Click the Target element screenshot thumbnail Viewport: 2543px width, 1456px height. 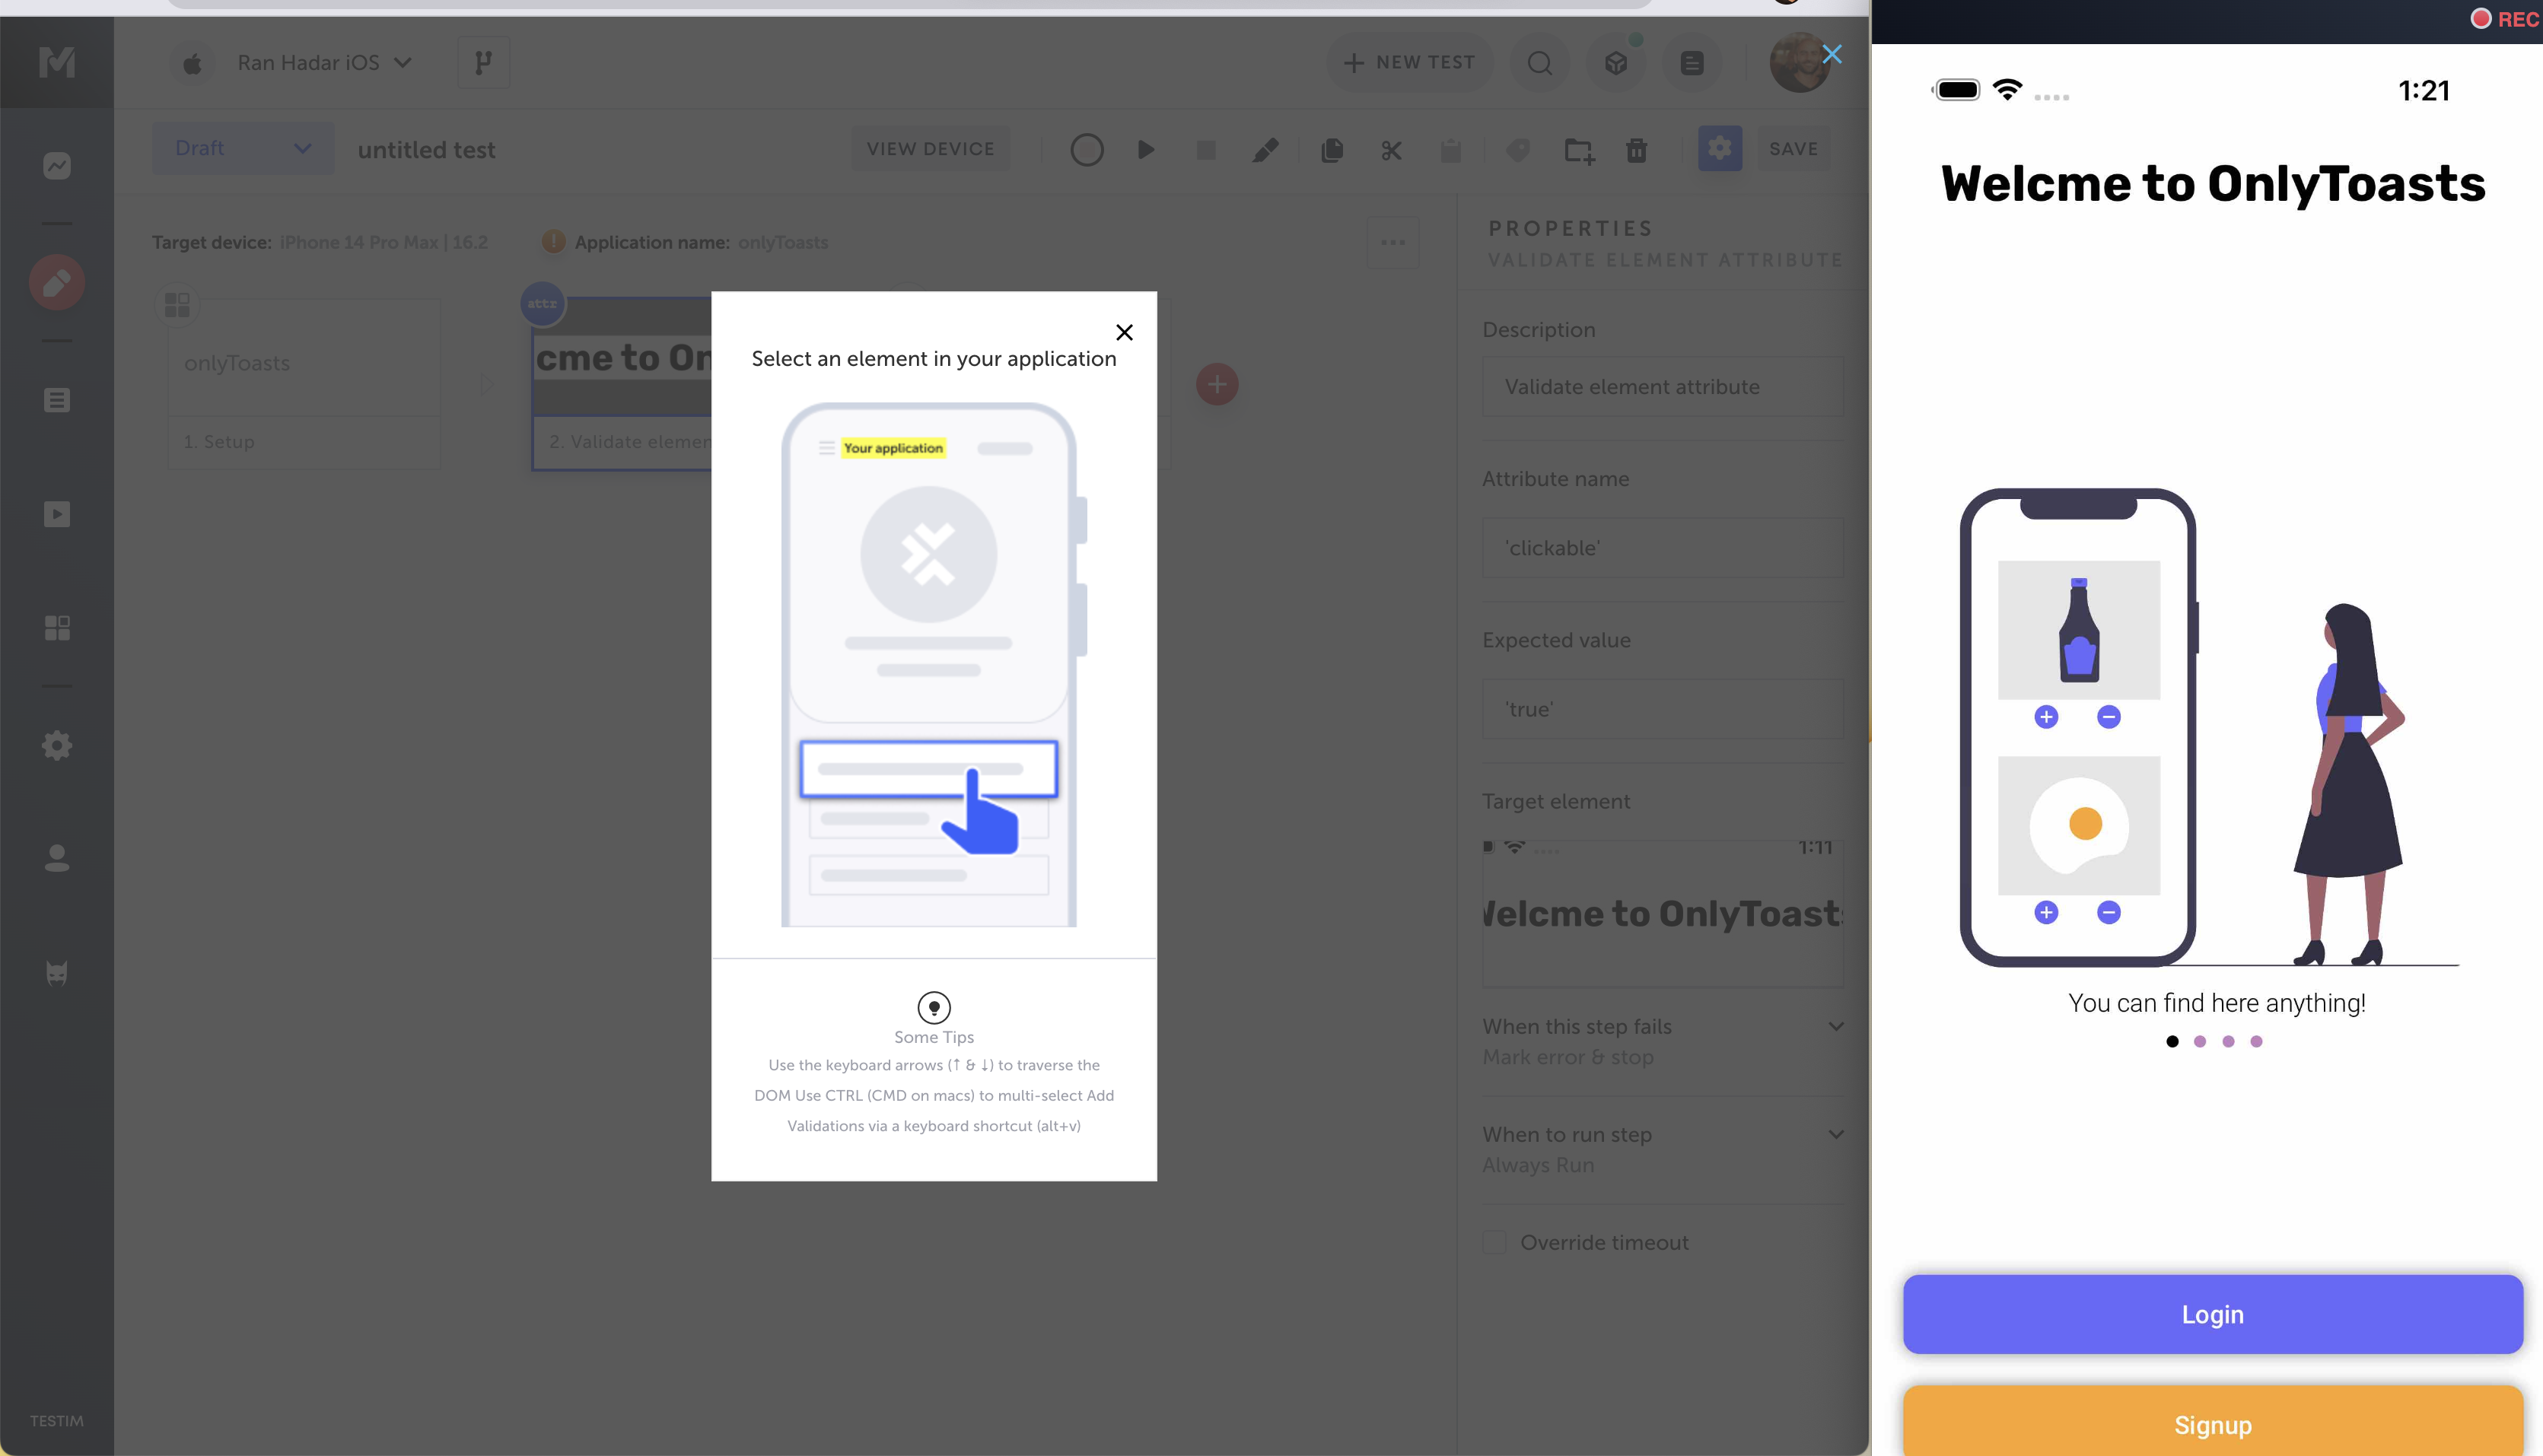pos(1663,914)
